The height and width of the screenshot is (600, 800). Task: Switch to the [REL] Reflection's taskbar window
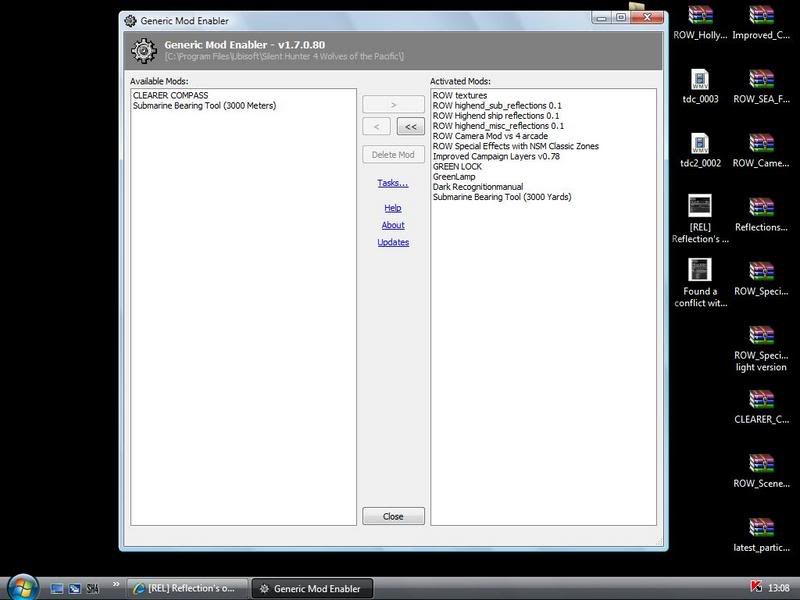[187, 588]
